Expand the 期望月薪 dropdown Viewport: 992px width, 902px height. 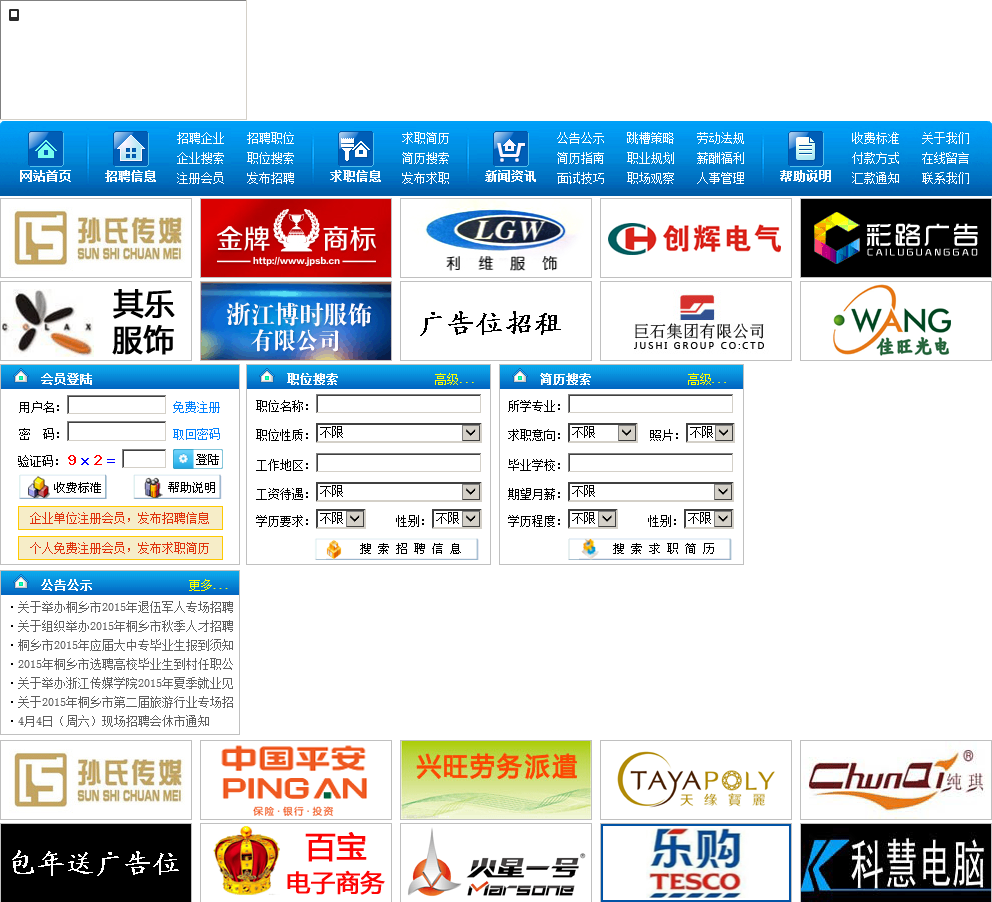(650, 491)
